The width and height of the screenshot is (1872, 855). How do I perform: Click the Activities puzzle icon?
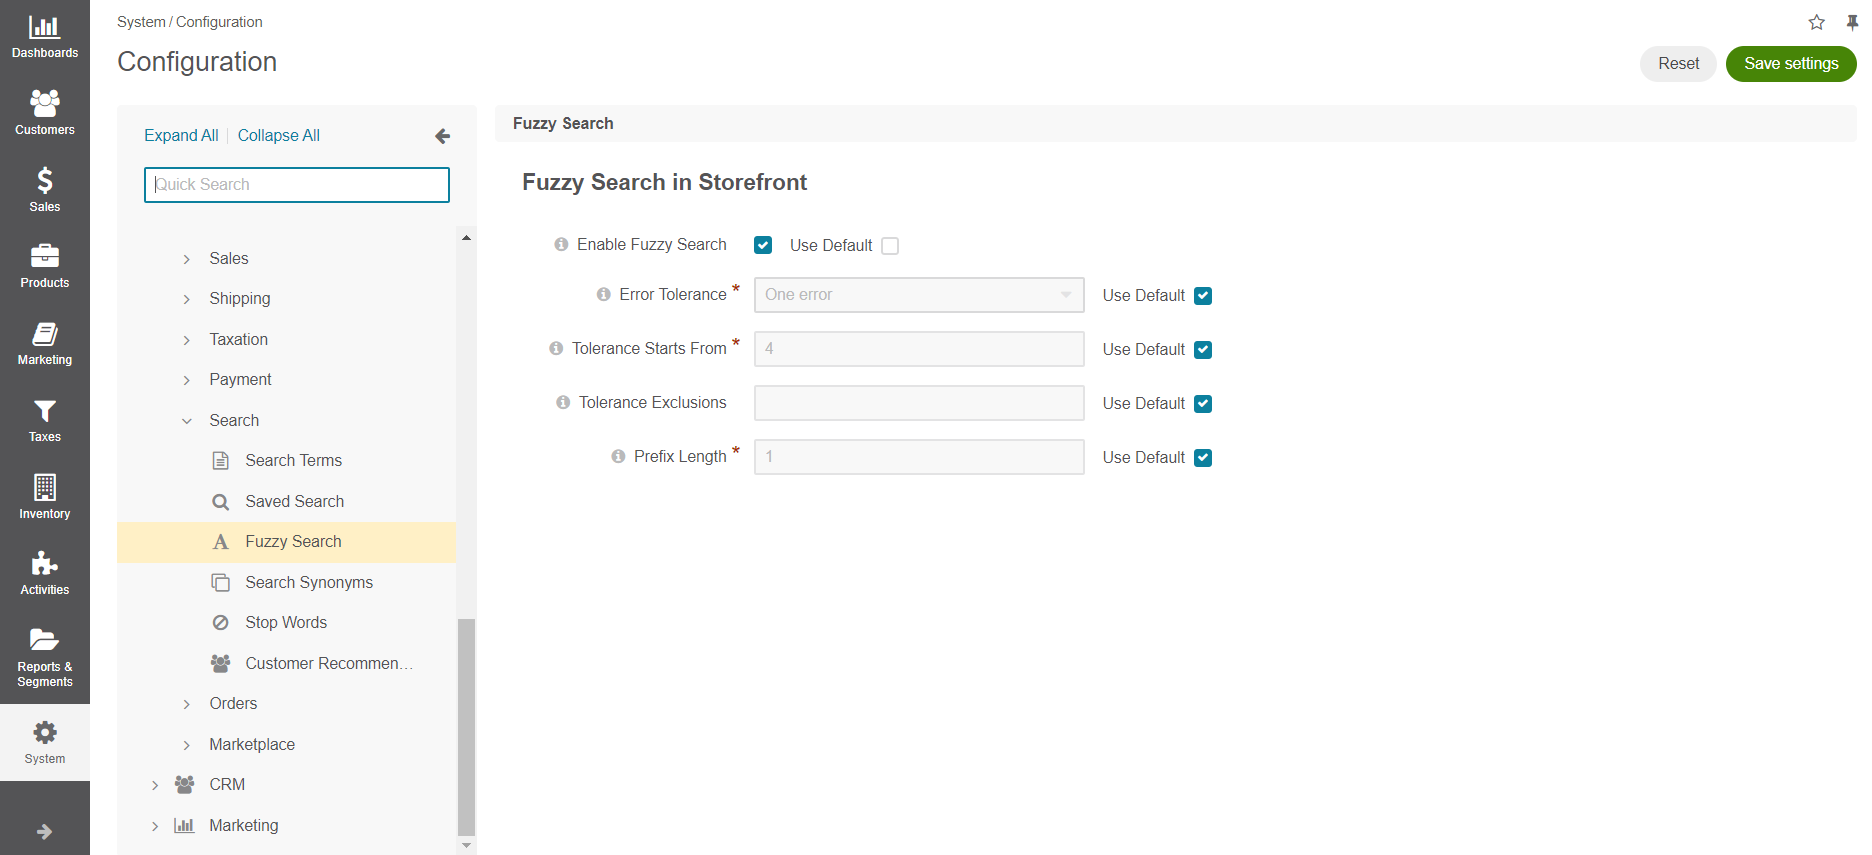[x=44, y=563]
